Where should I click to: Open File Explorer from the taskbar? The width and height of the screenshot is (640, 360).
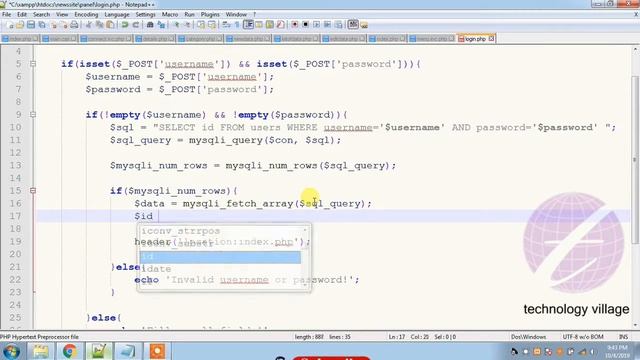(40, 351)
